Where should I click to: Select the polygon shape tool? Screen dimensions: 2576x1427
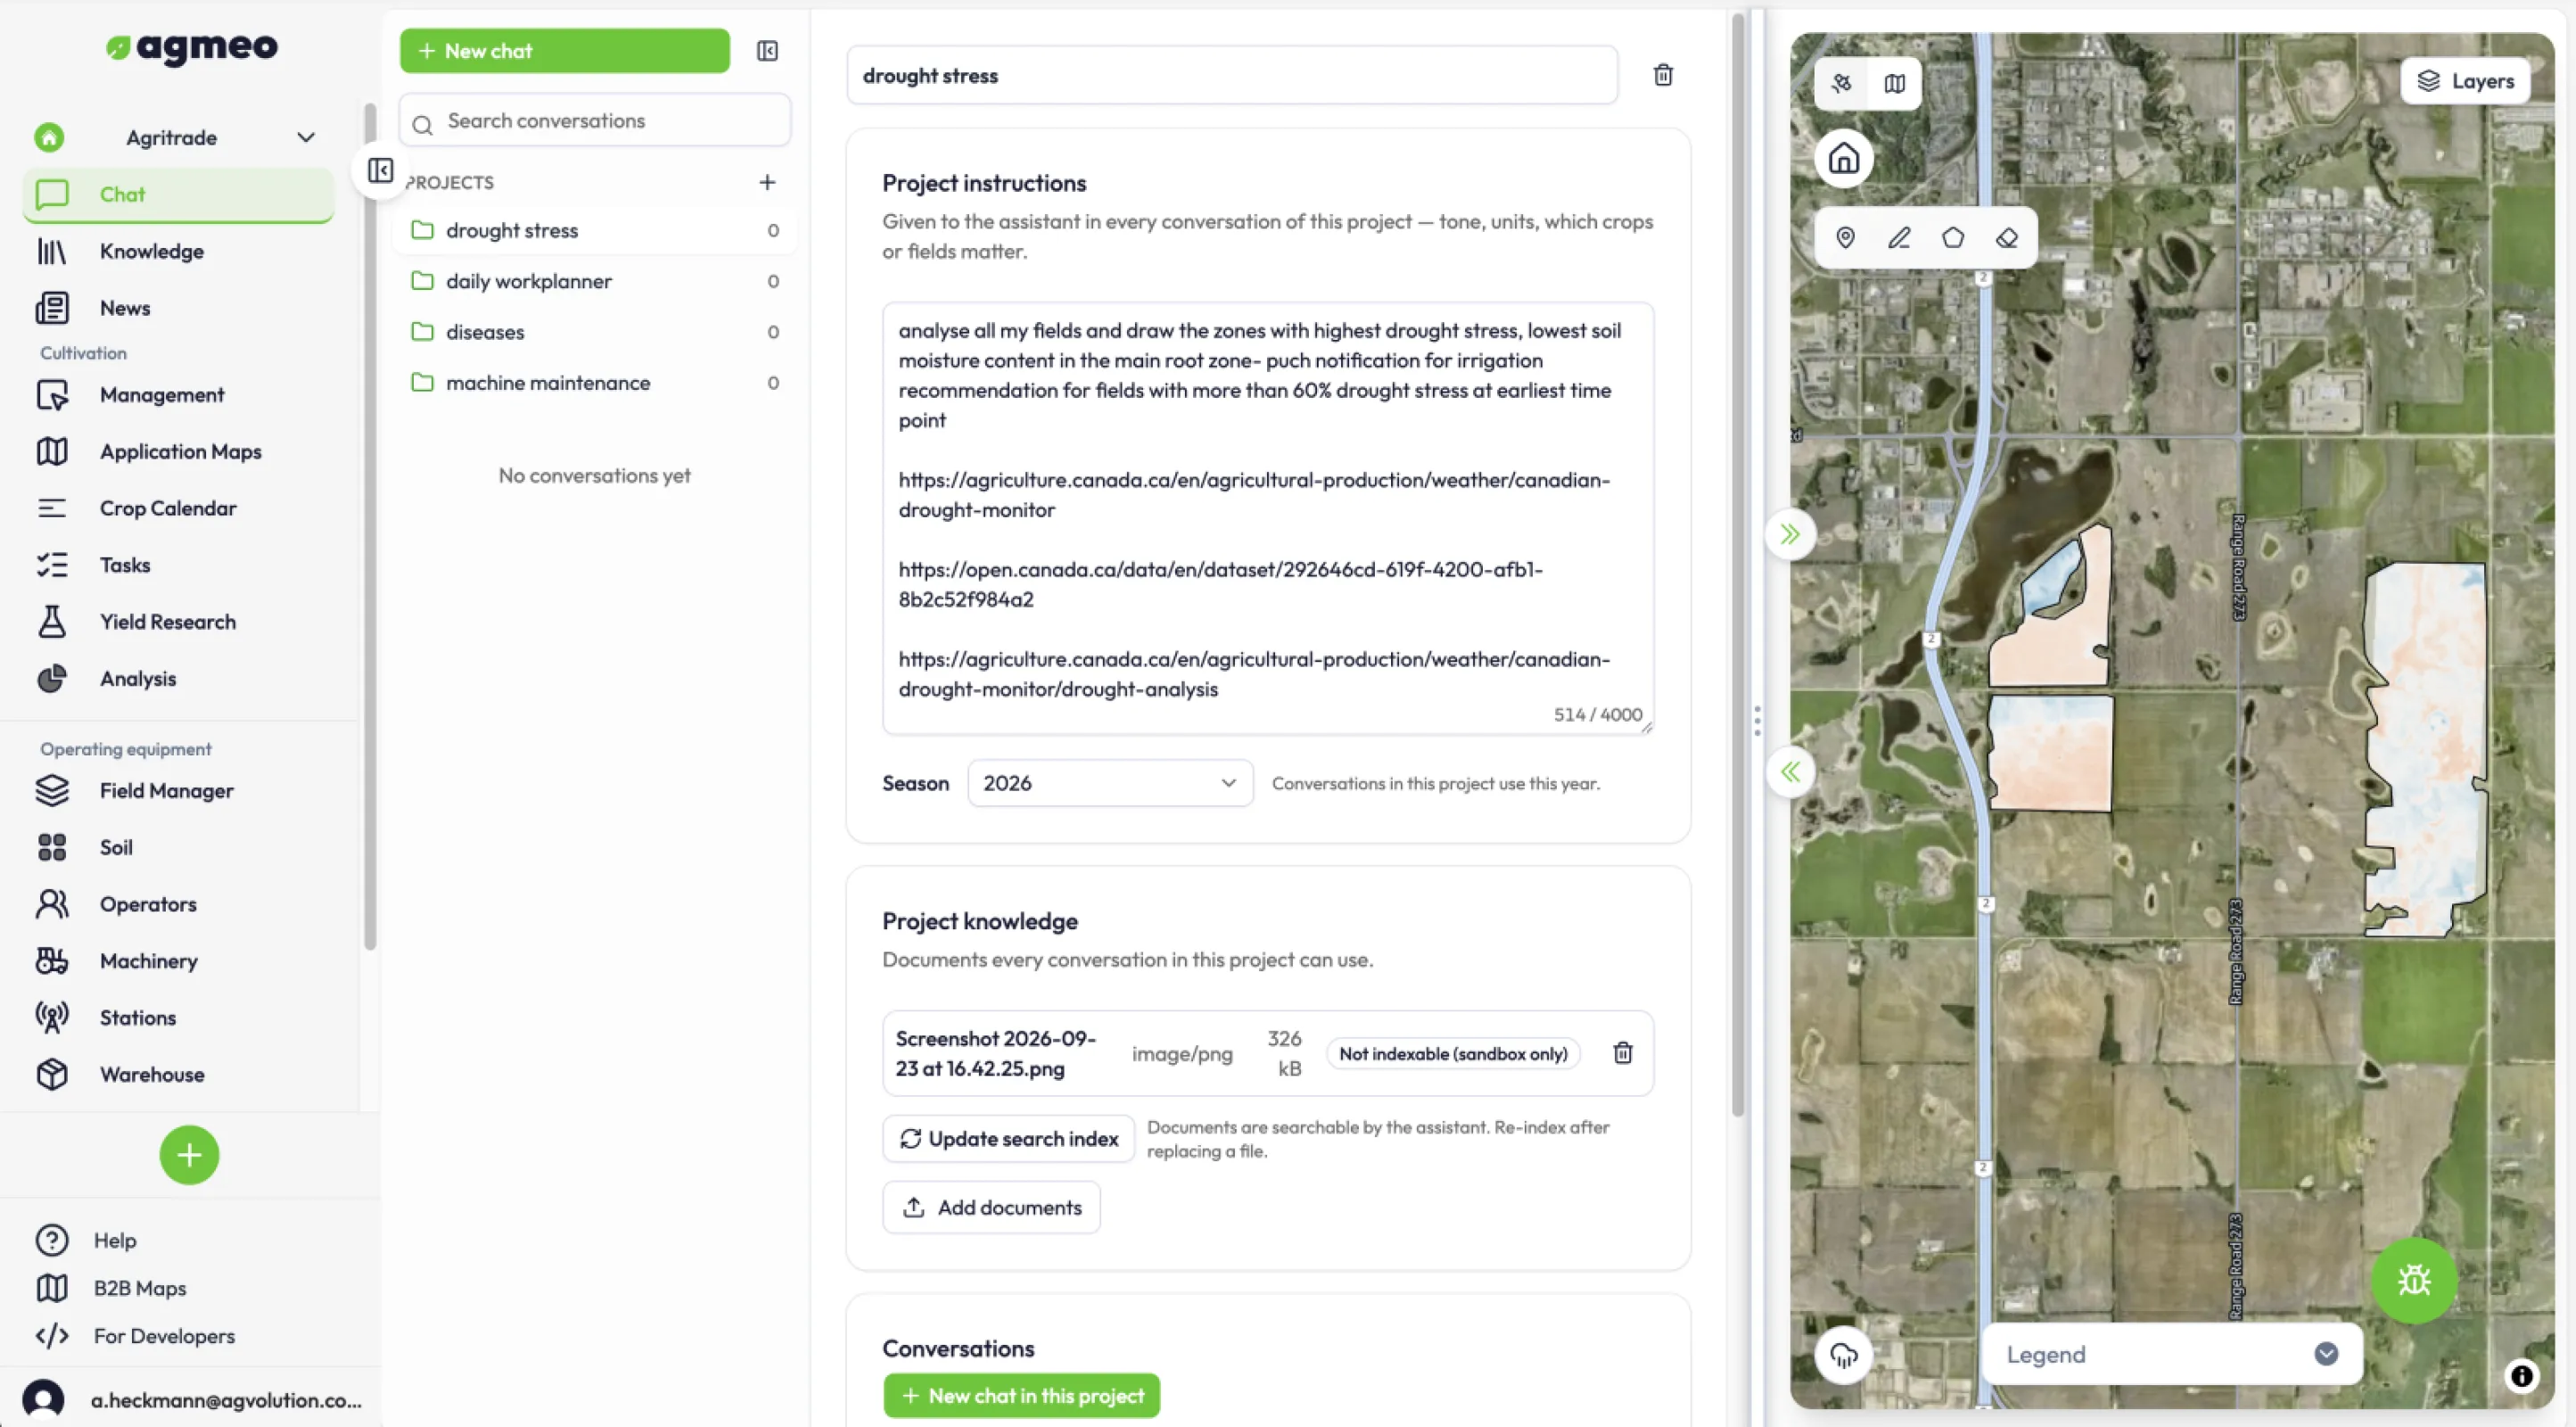pyautogui.click(x=1953, y=238)
